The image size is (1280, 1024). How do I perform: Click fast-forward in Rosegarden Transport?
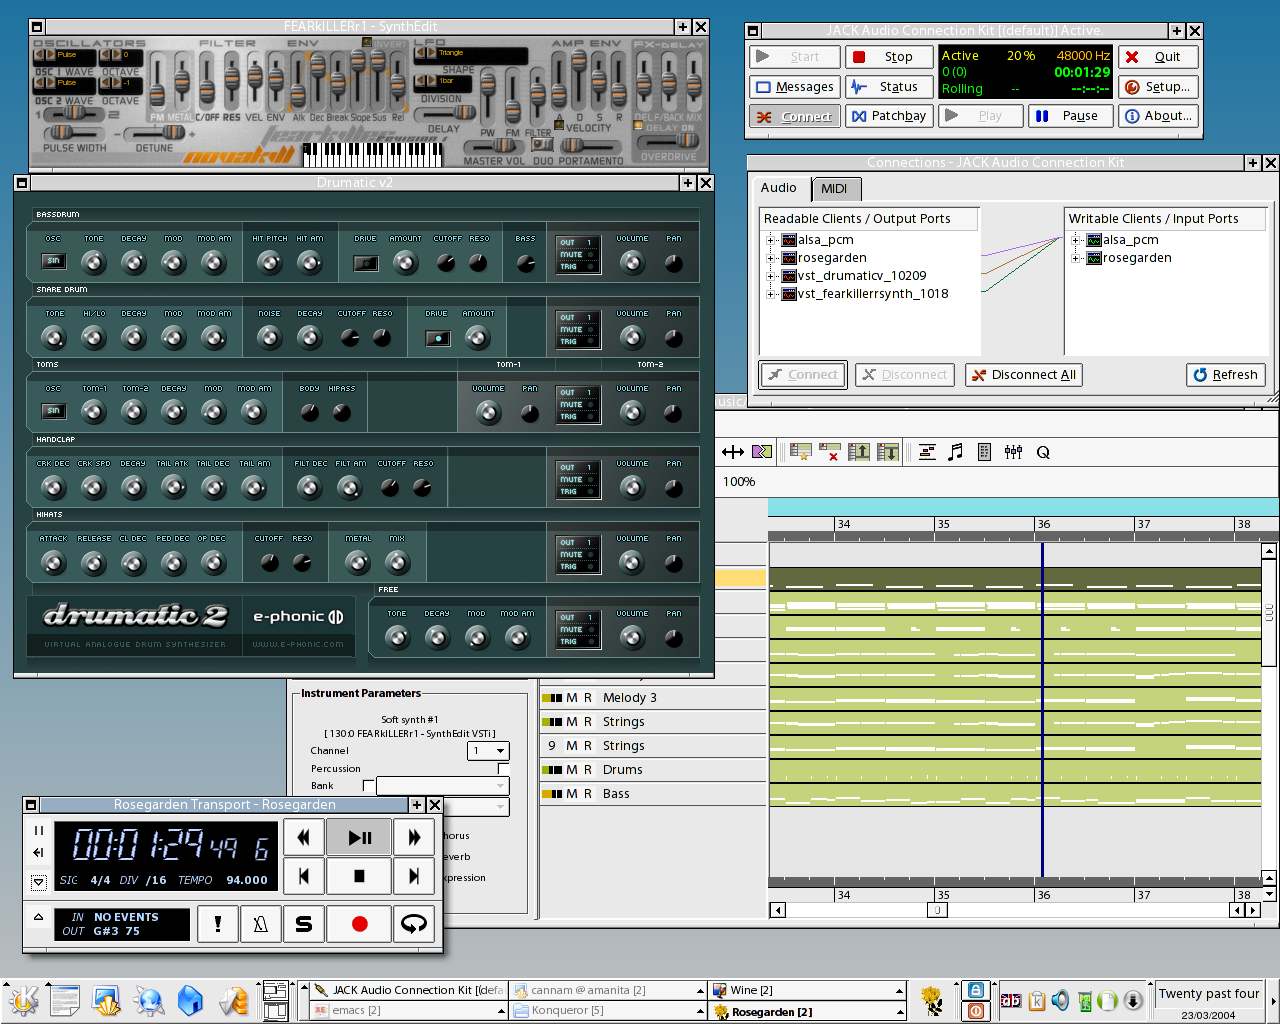414,838
